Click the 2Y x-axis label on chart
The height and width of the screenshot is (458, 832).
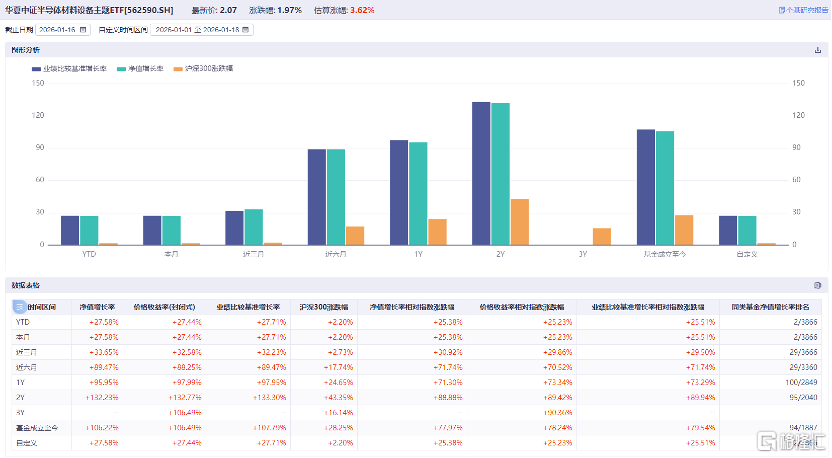click(x=500, y=254)
